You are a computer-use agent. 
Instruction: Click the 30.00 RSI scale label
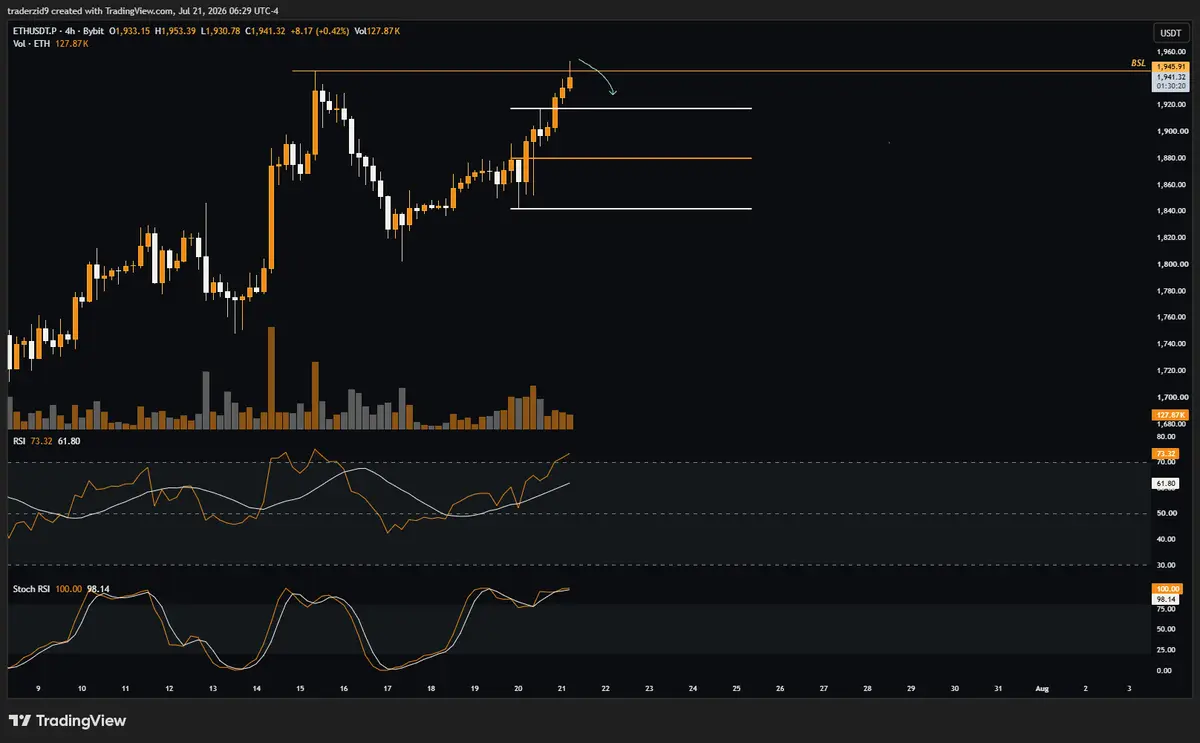(1164, 565)
